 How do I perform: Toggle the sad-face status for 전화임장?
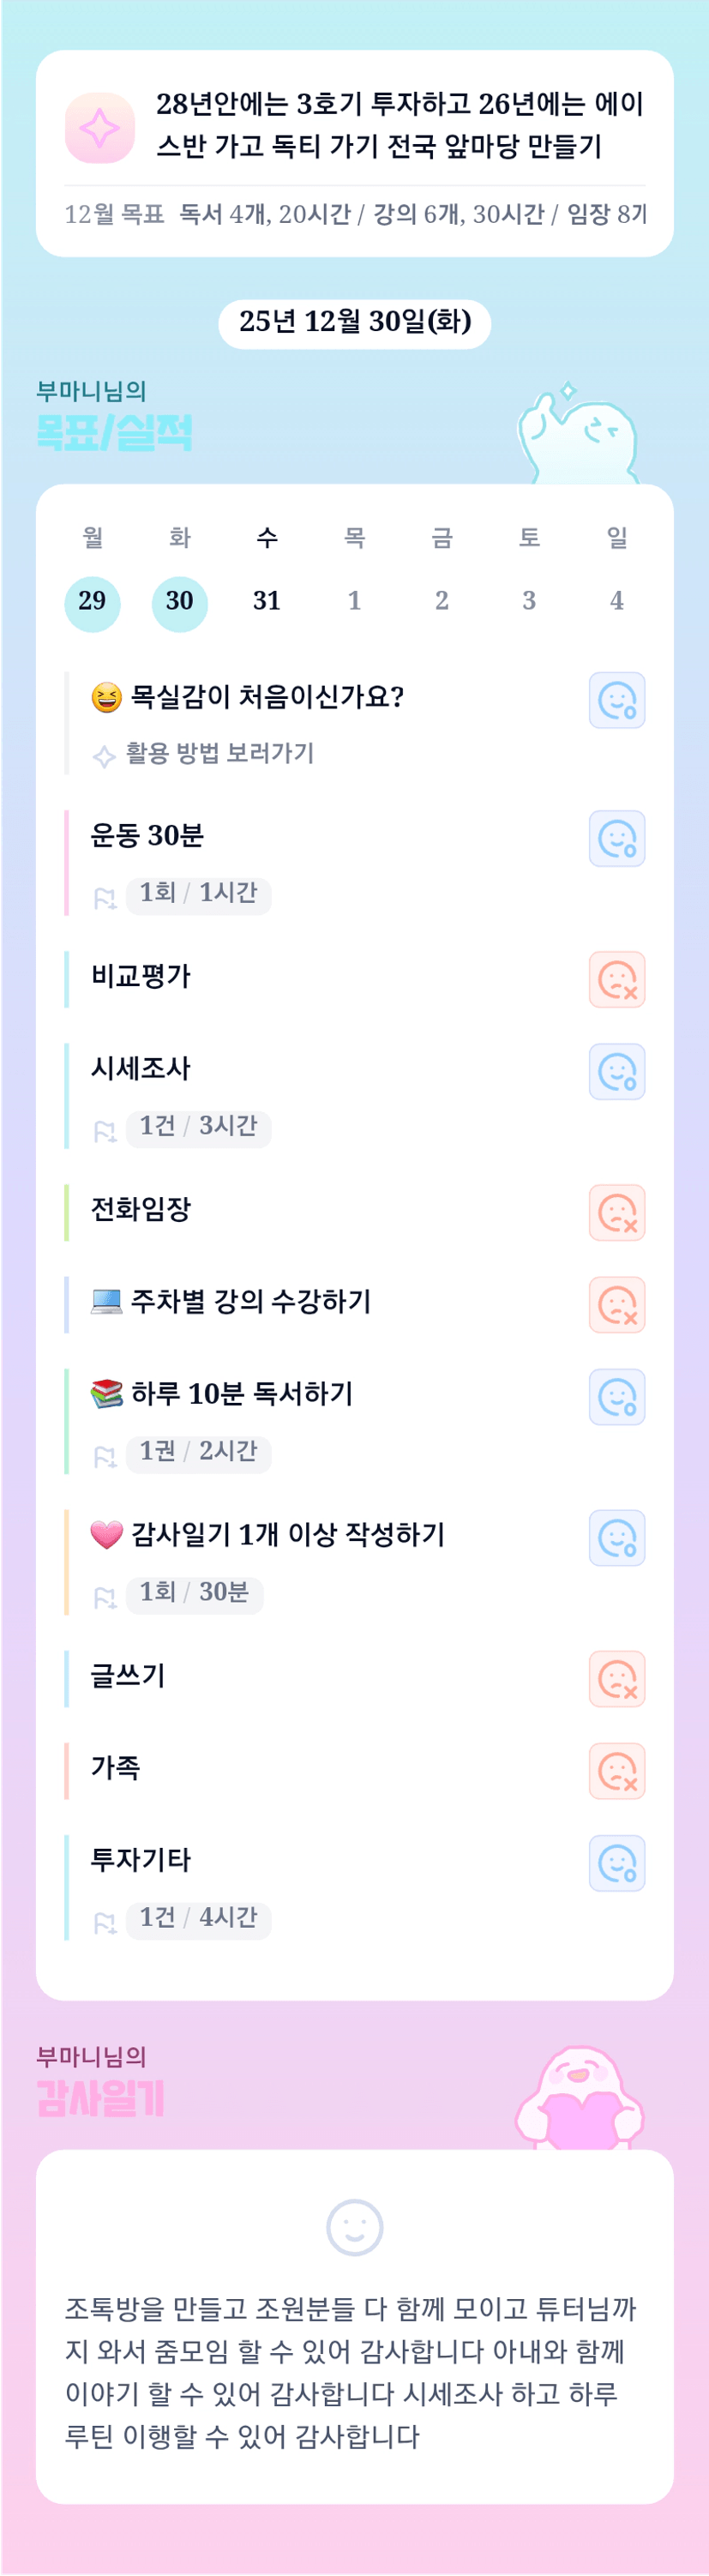(x=616, y=1212)
